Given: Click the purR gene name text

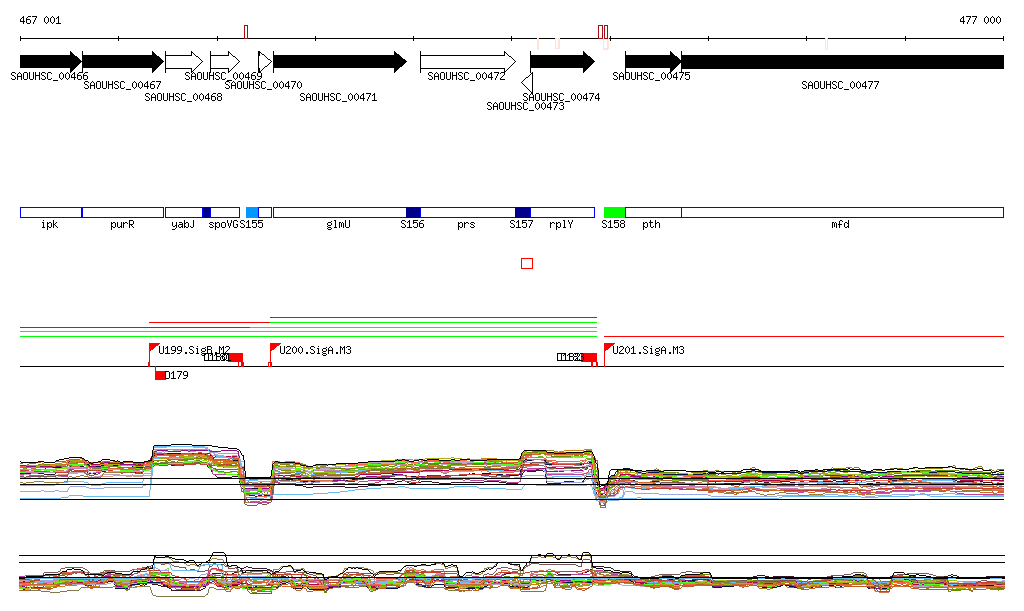Looking at the screenshot, I should 122,225.
